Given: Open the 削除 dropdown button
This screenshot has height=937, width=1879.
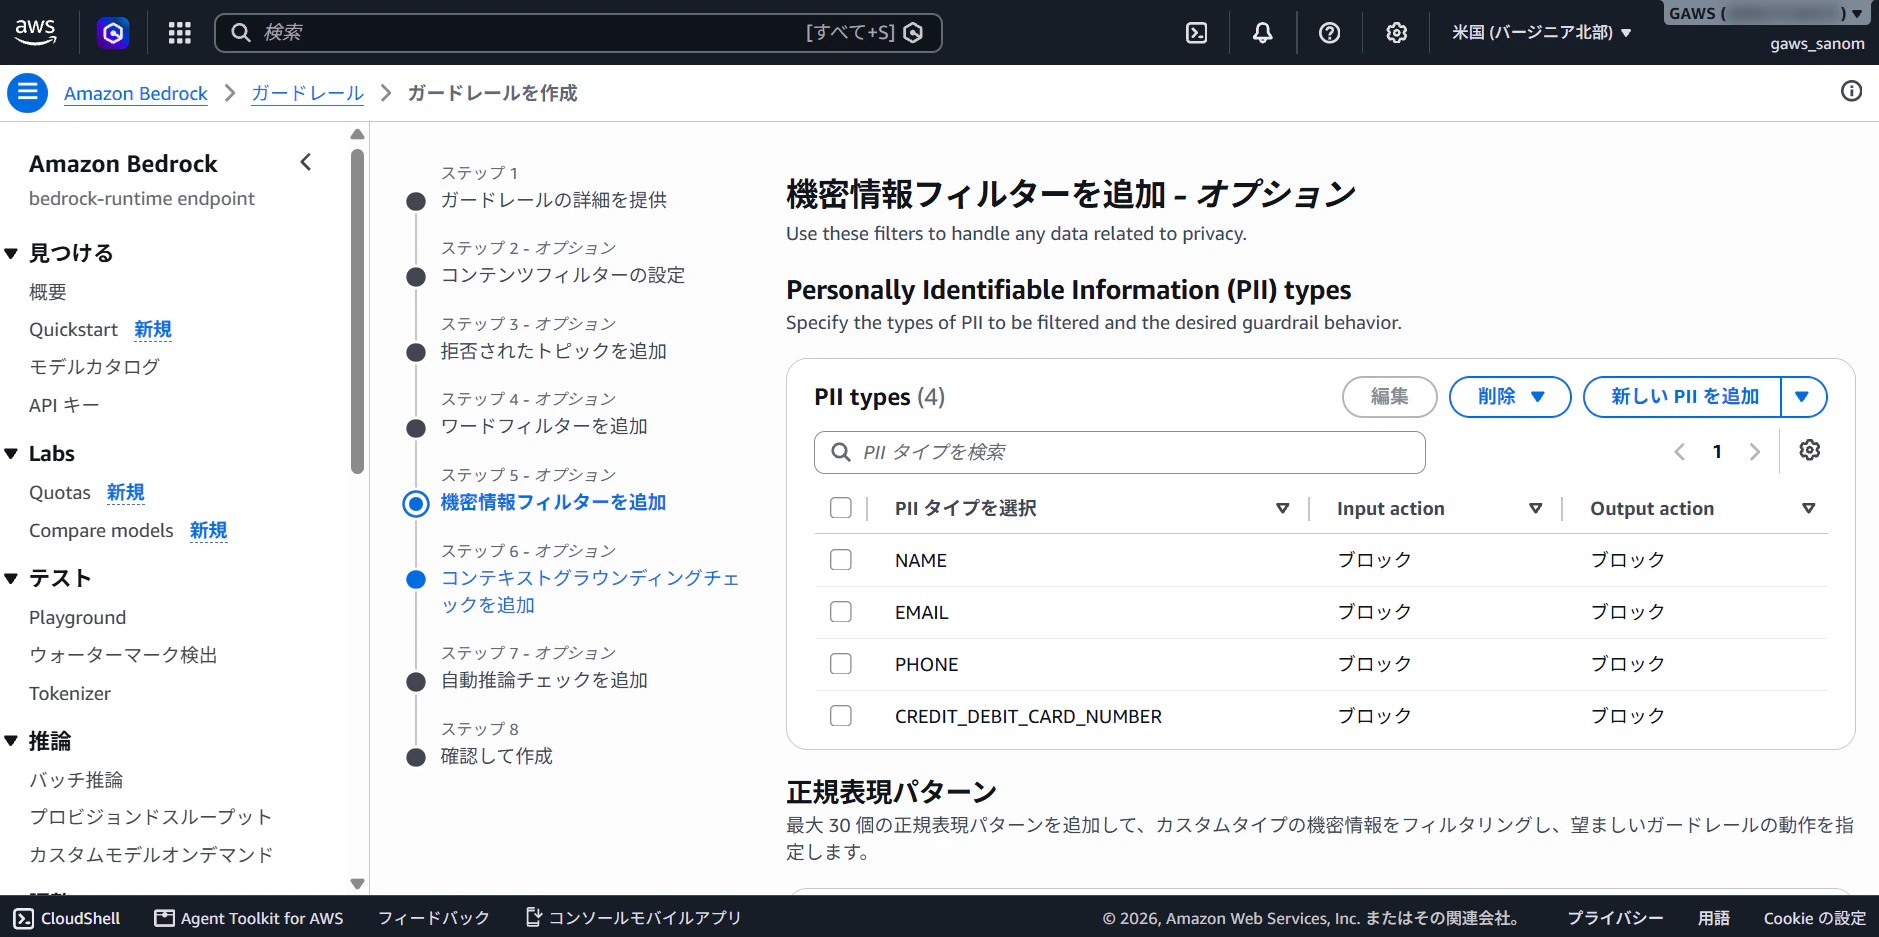Looking at the screenshot, I should [1510, 397].
